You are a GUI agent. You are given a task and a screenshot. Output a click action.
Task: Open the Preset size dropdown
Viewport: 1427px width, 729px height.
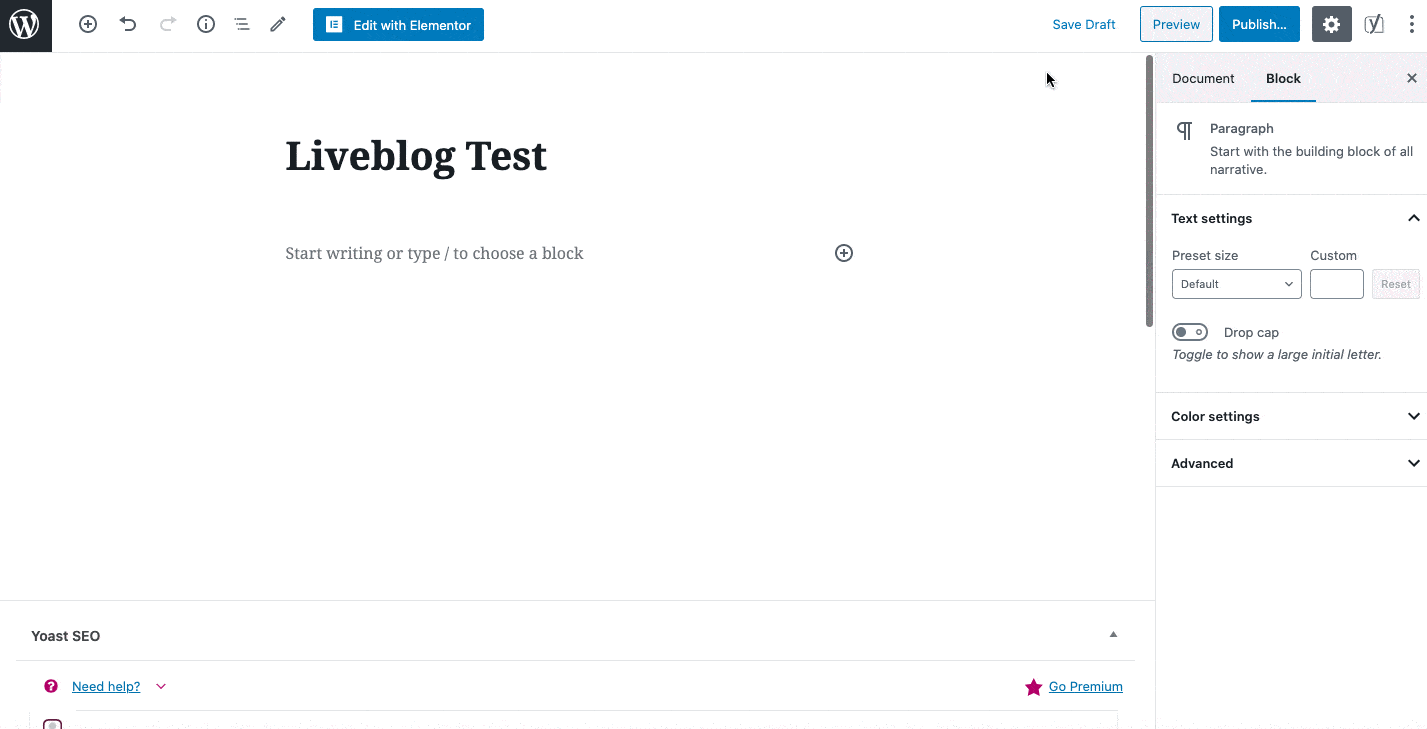pos(1236,284)
